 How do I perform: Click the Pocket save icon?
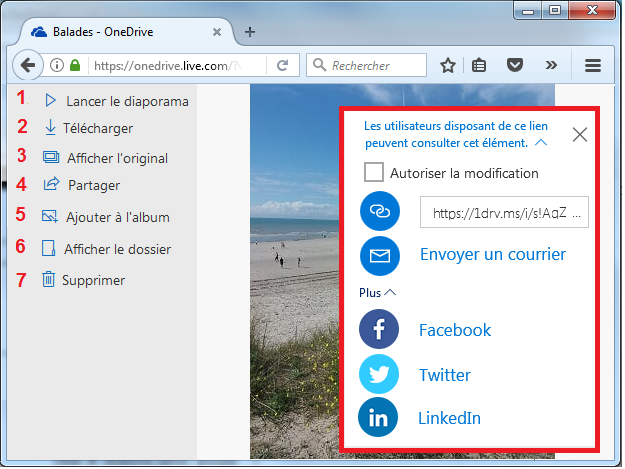[x=515, y=65]
